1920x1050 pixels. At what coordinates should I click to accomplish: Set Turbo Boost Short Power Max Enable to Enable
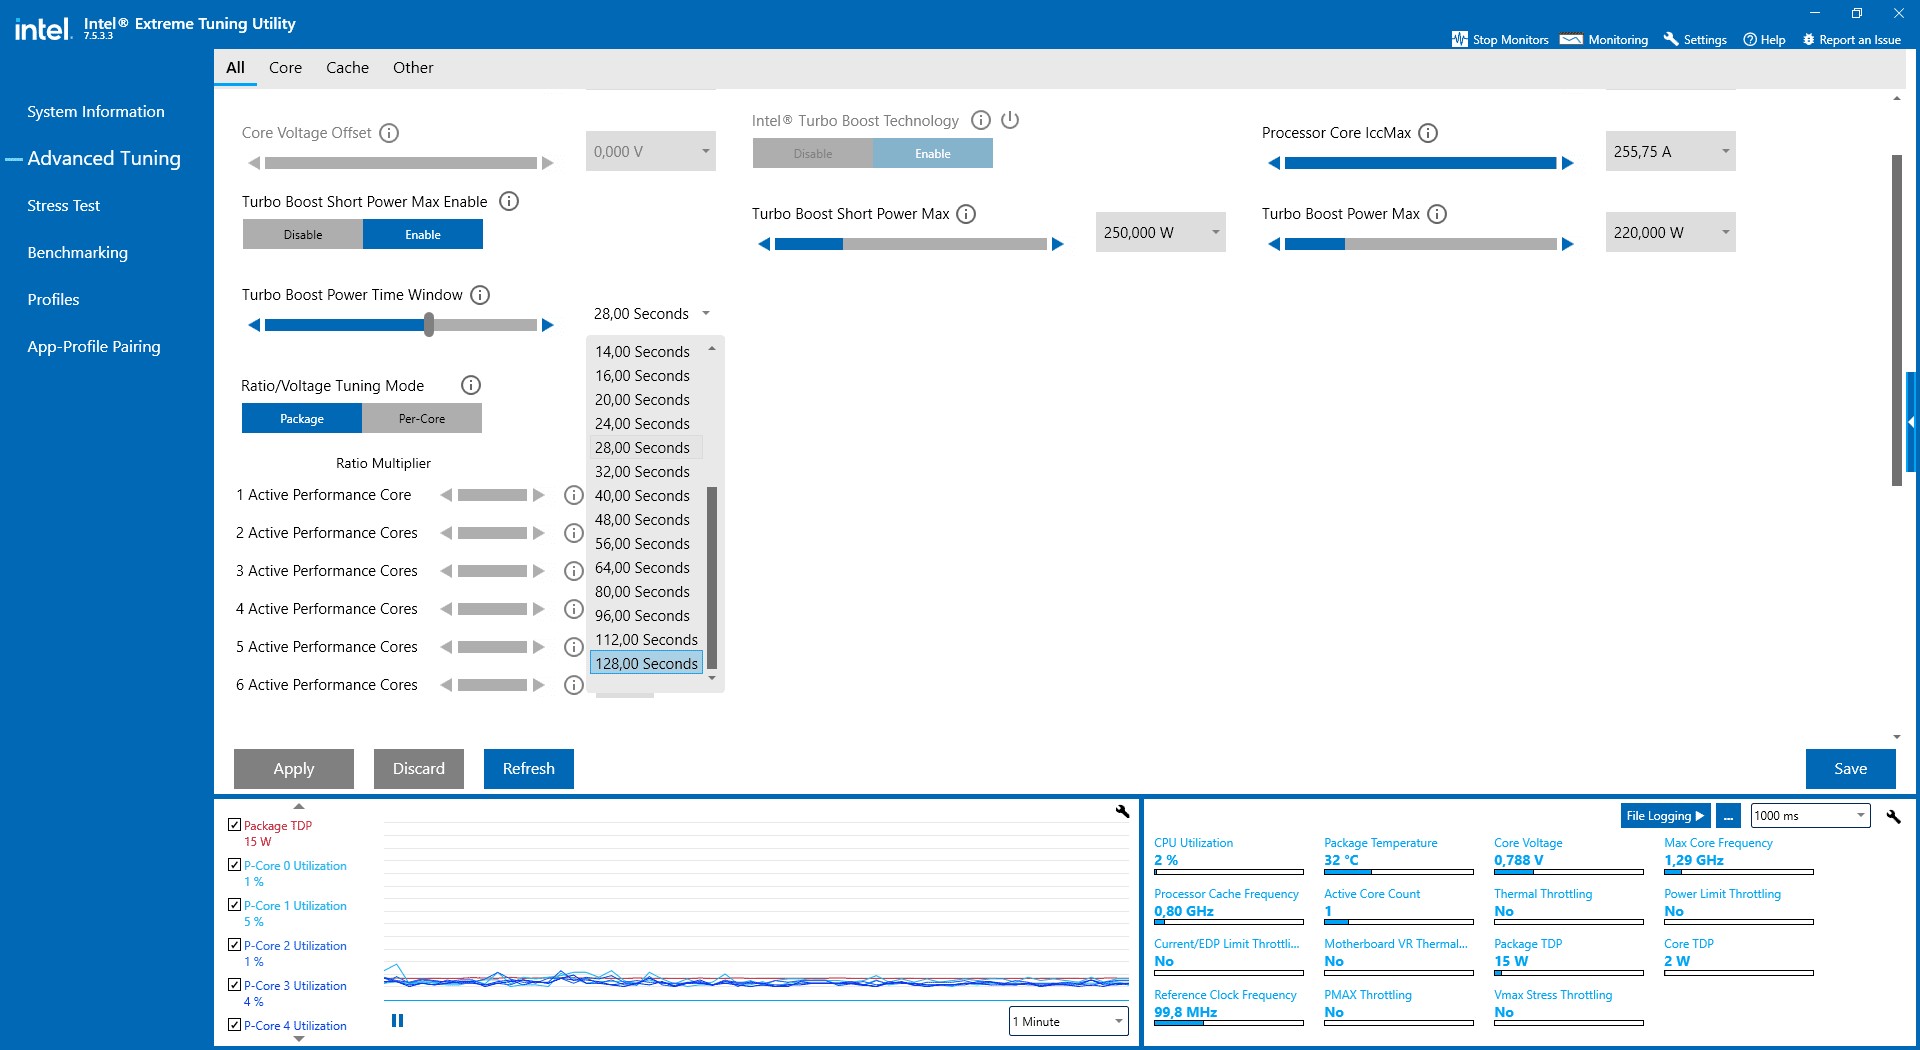coord(423,235)
